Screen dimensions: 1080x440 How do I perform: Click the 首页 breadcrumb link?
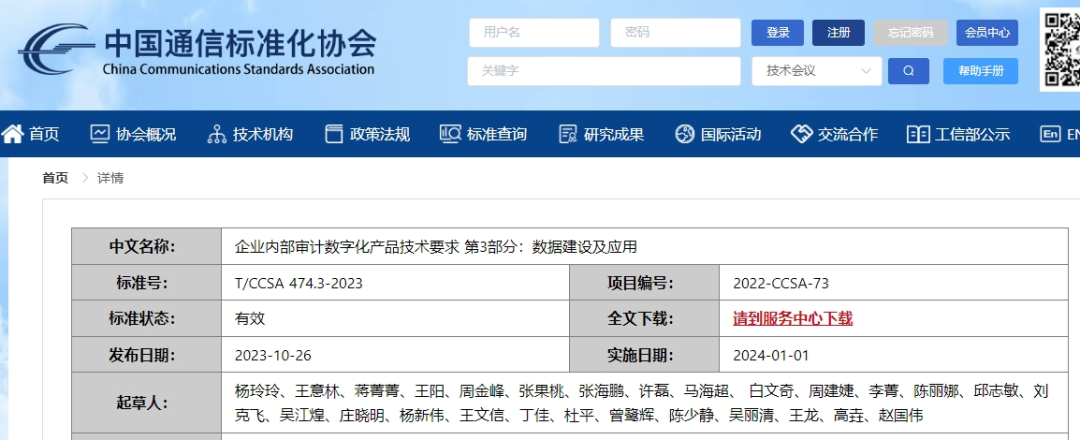pos(56,178)
